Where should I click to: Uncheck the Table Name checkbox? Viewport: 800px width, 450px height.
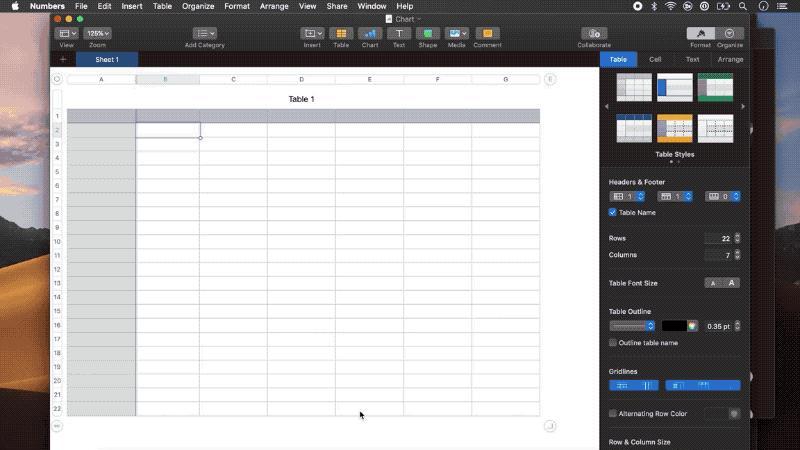tap(612, 212)
